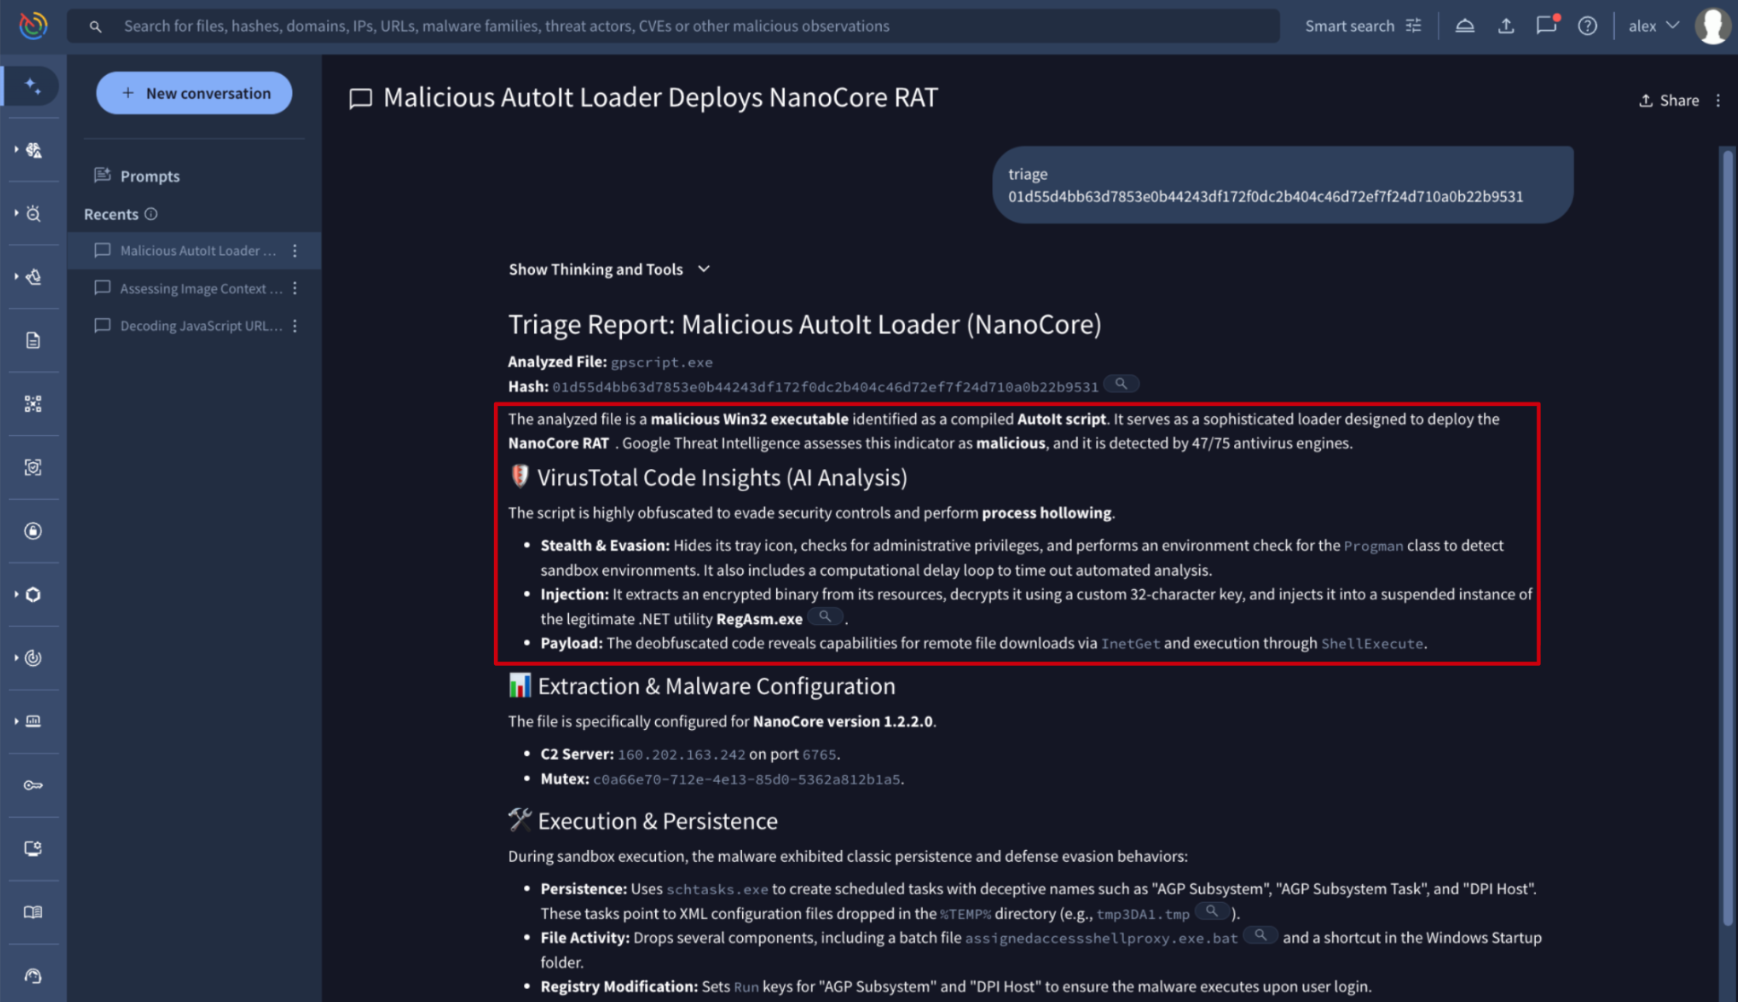Click the Smart search label
This screenshot has width=1738, height=1002.
point(1349,26)
